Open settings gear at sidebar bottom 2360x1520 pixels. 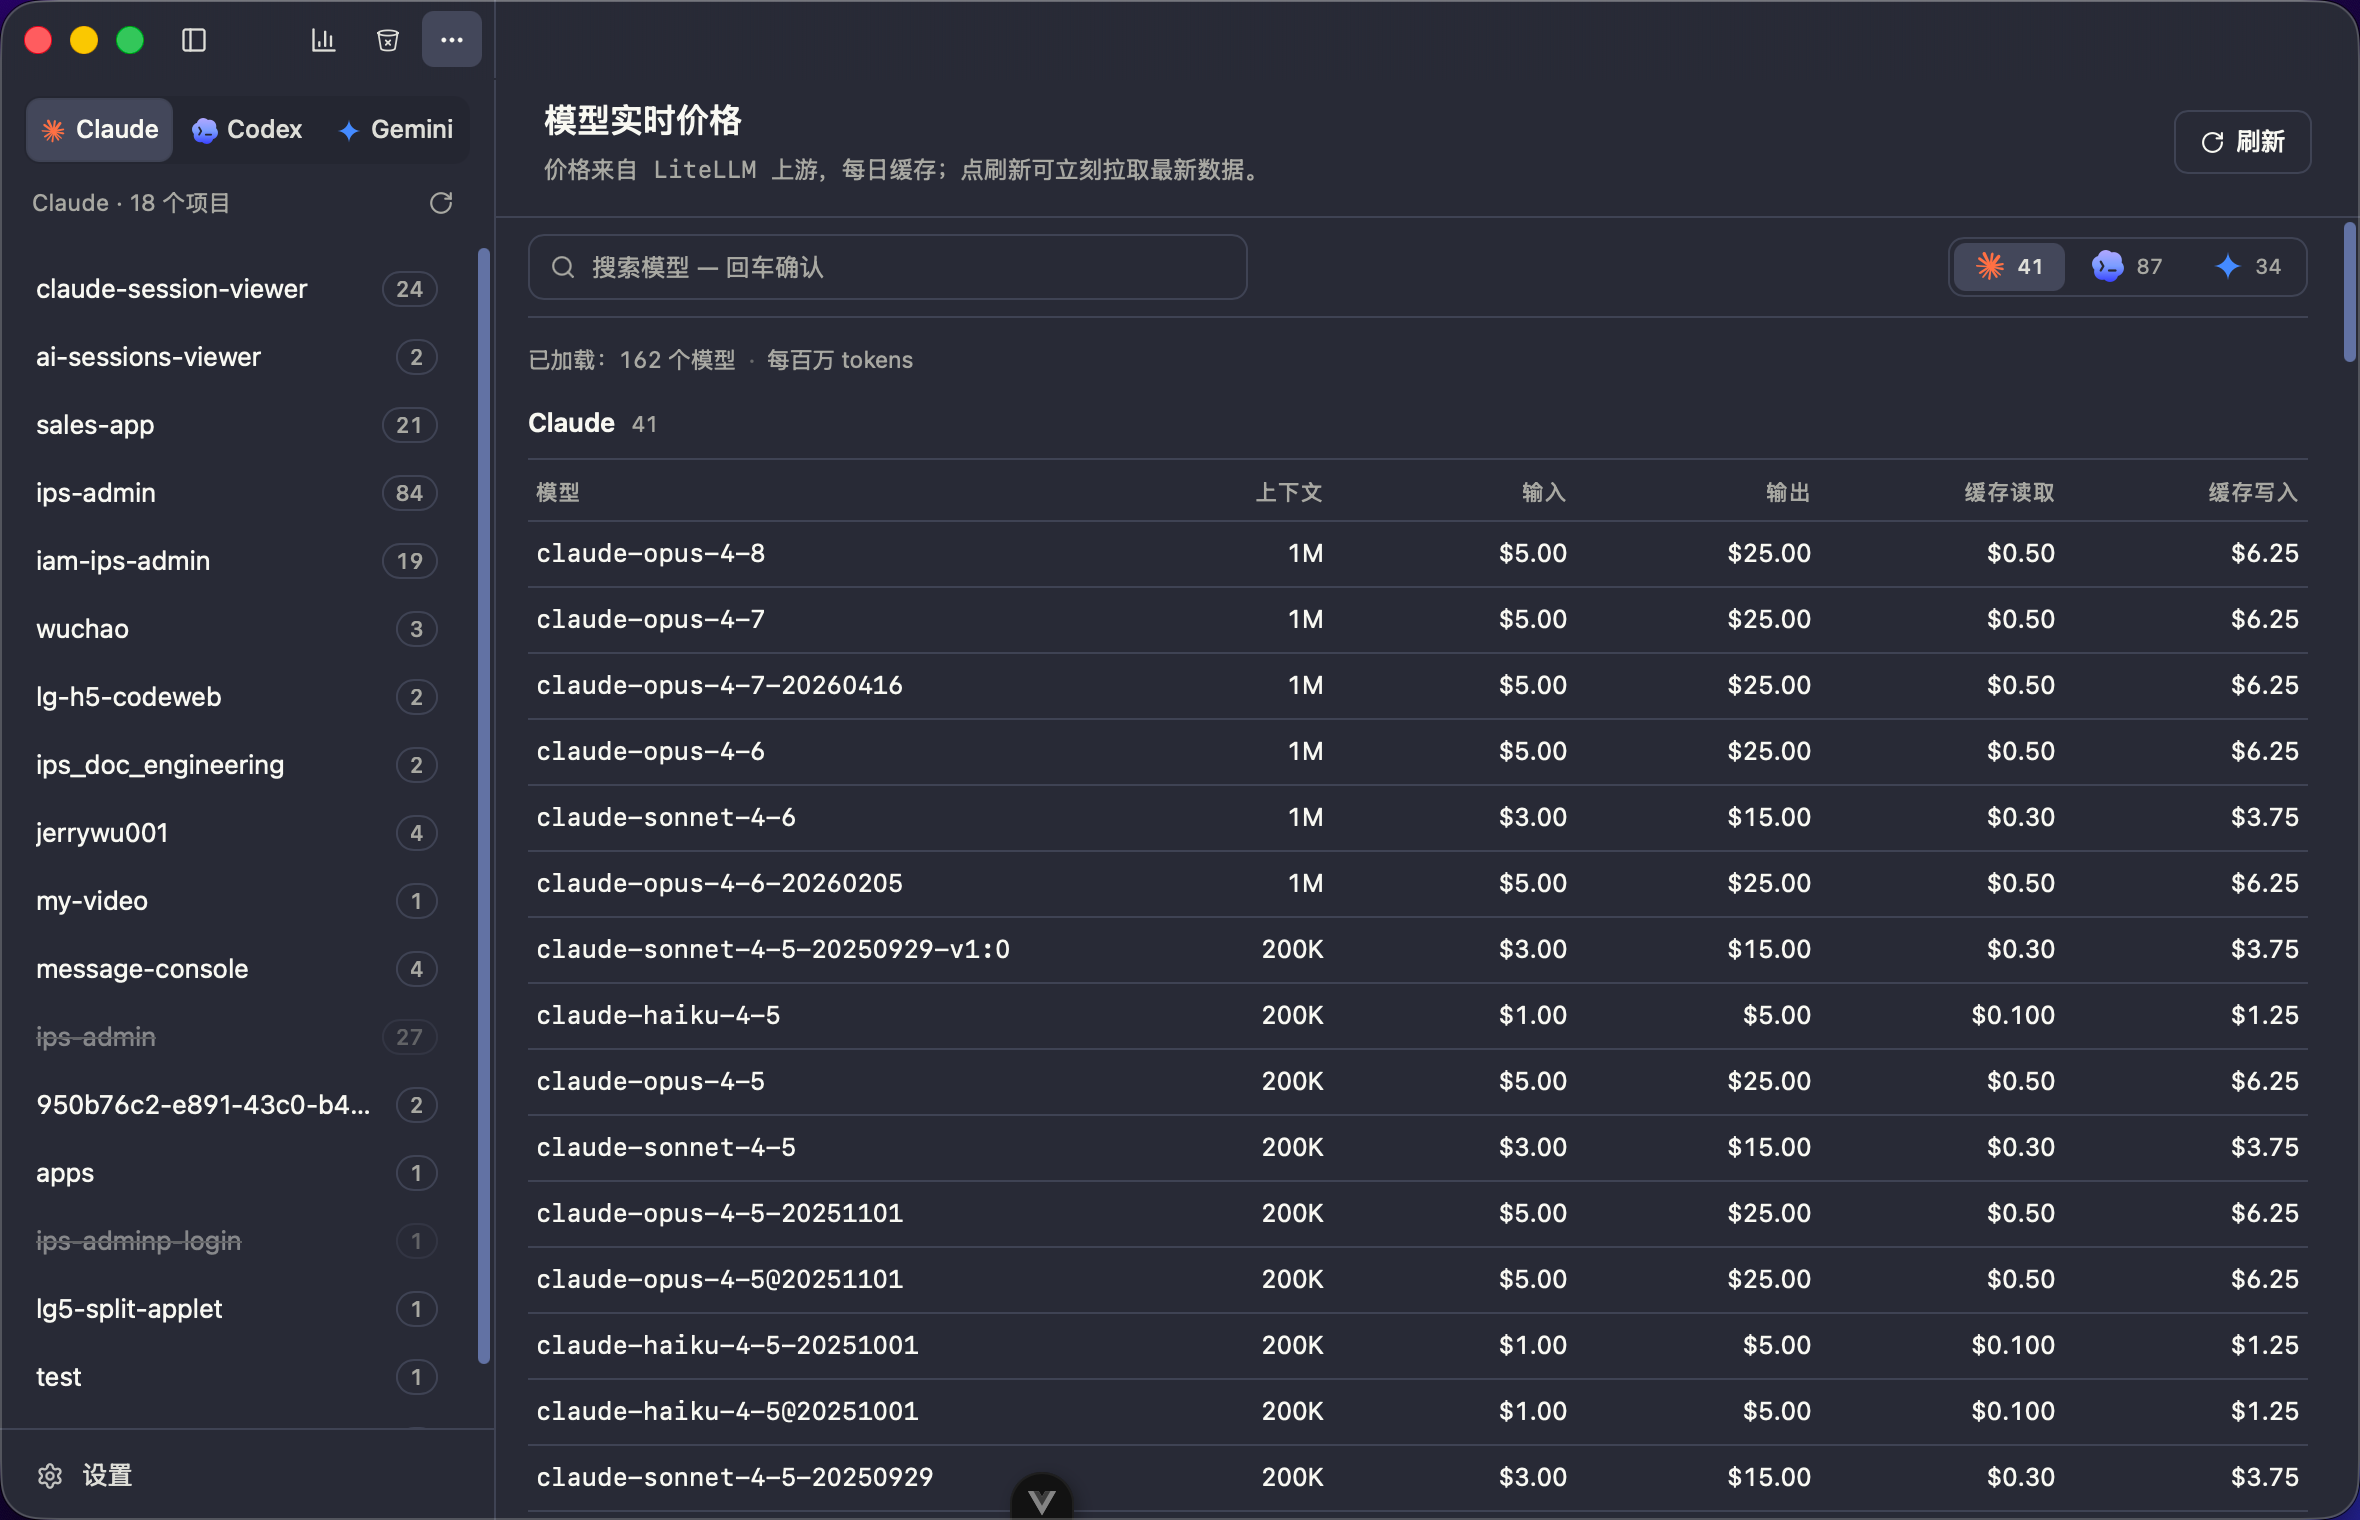(50, 1475)
